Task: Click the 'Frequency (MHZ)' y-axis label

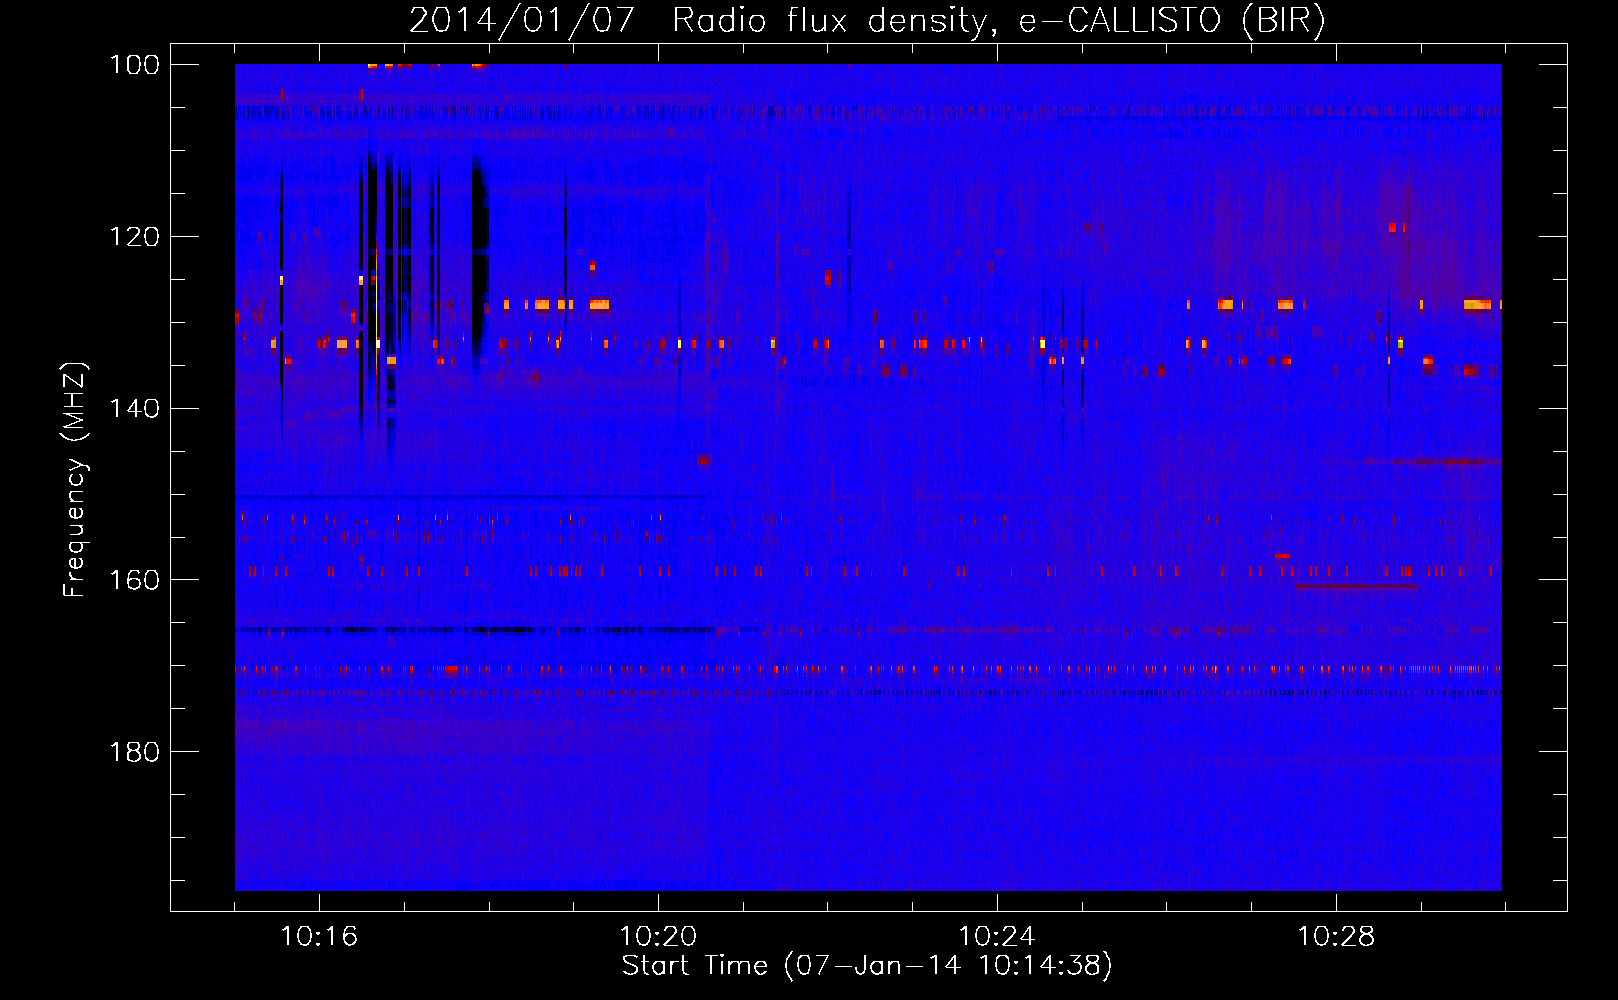Action: (75, 480)
